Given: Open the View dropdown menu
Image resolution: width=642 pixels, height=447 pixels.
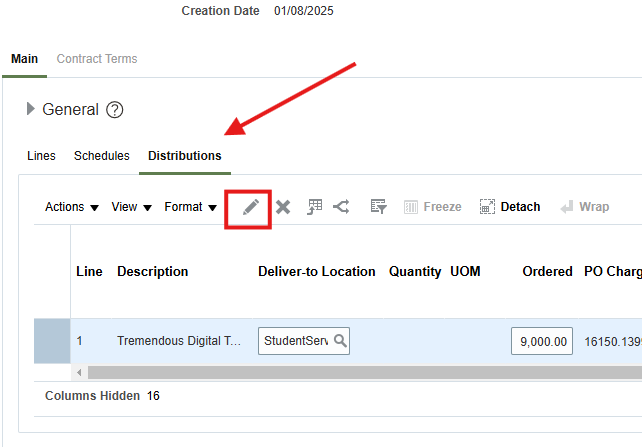Looking at the screenshot, I should [x=131, y=207].
